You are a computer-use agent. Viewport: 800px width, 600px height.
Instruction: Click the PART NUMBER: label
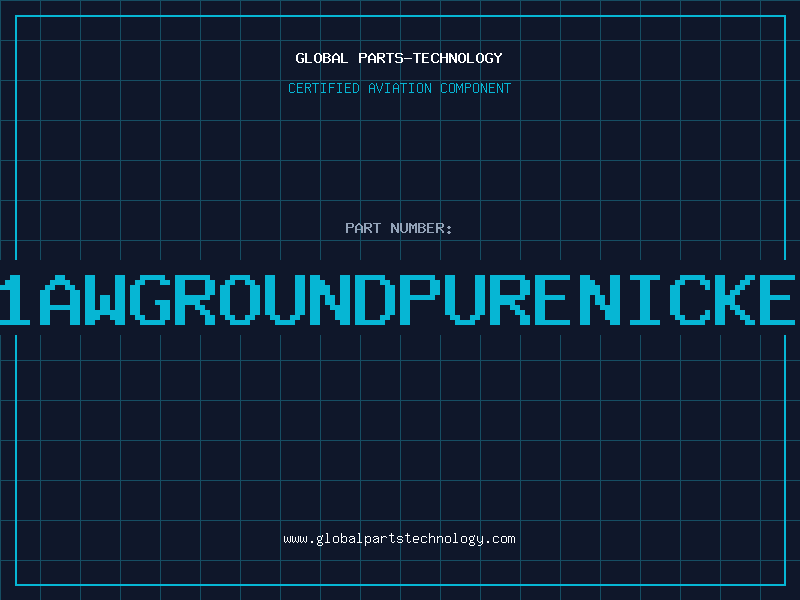point(399,228)
